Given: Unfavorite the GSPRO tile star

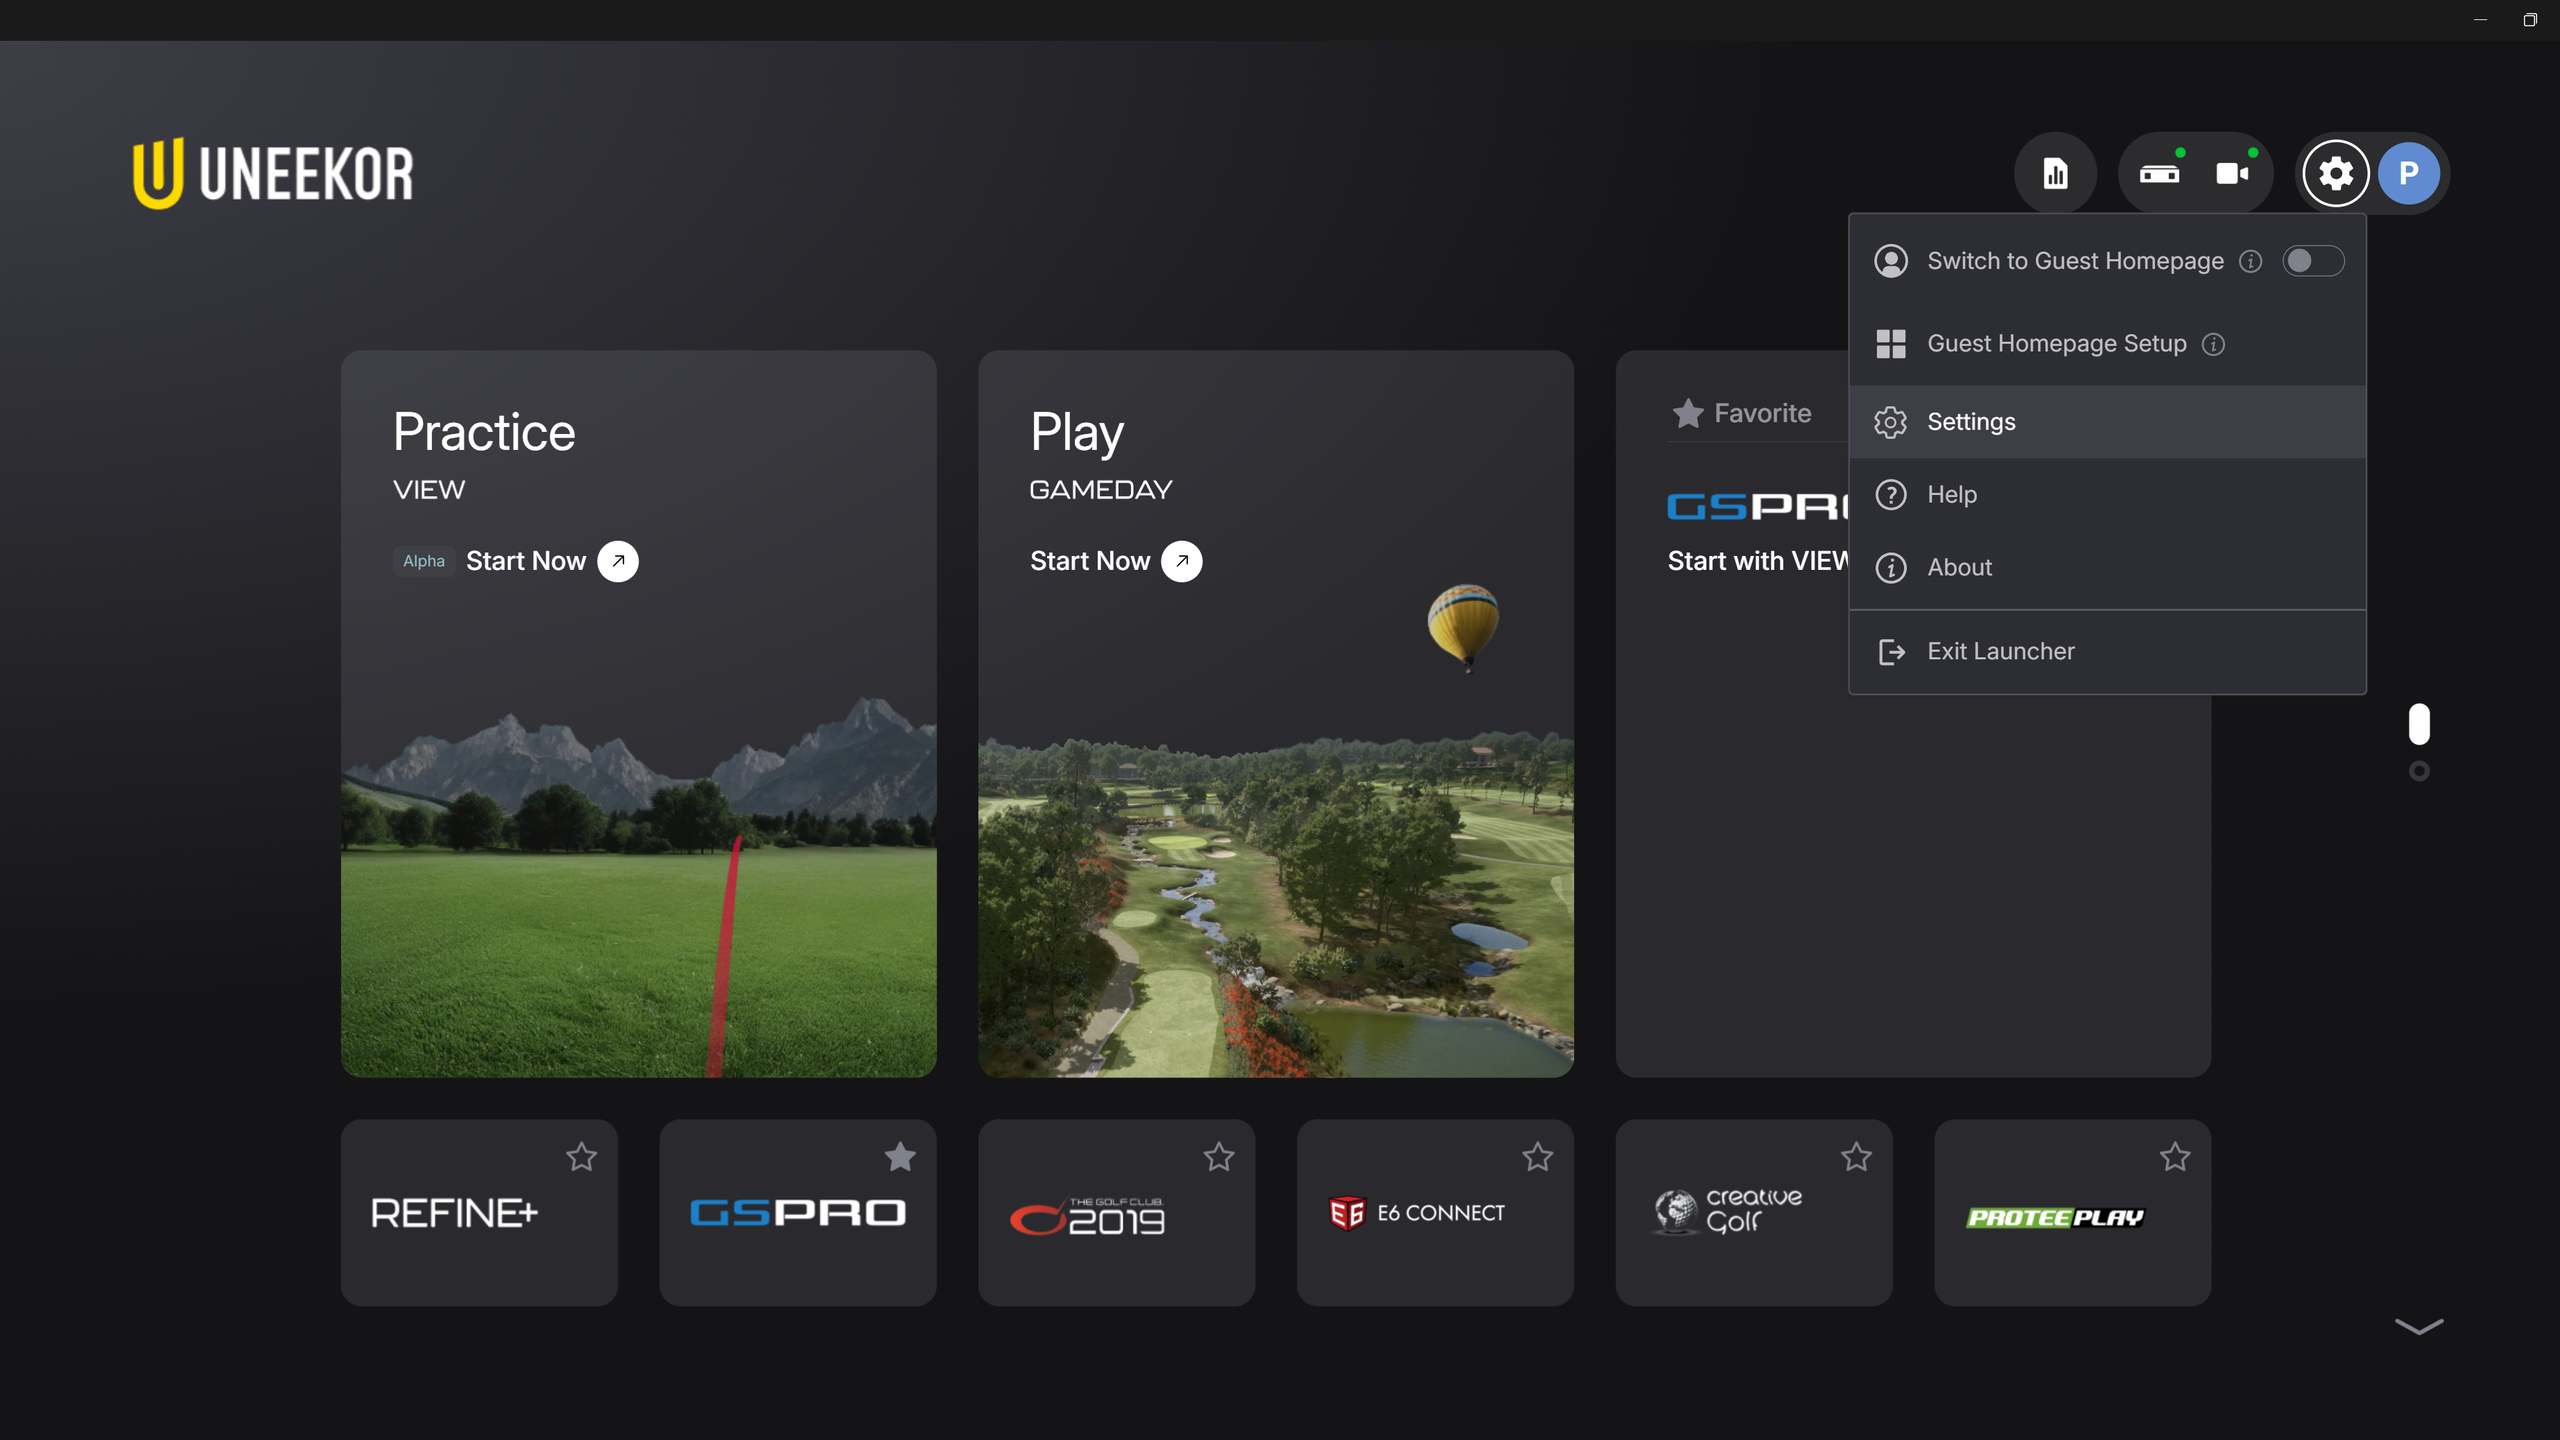Looking at the screenshot, I should [900, 1157].
